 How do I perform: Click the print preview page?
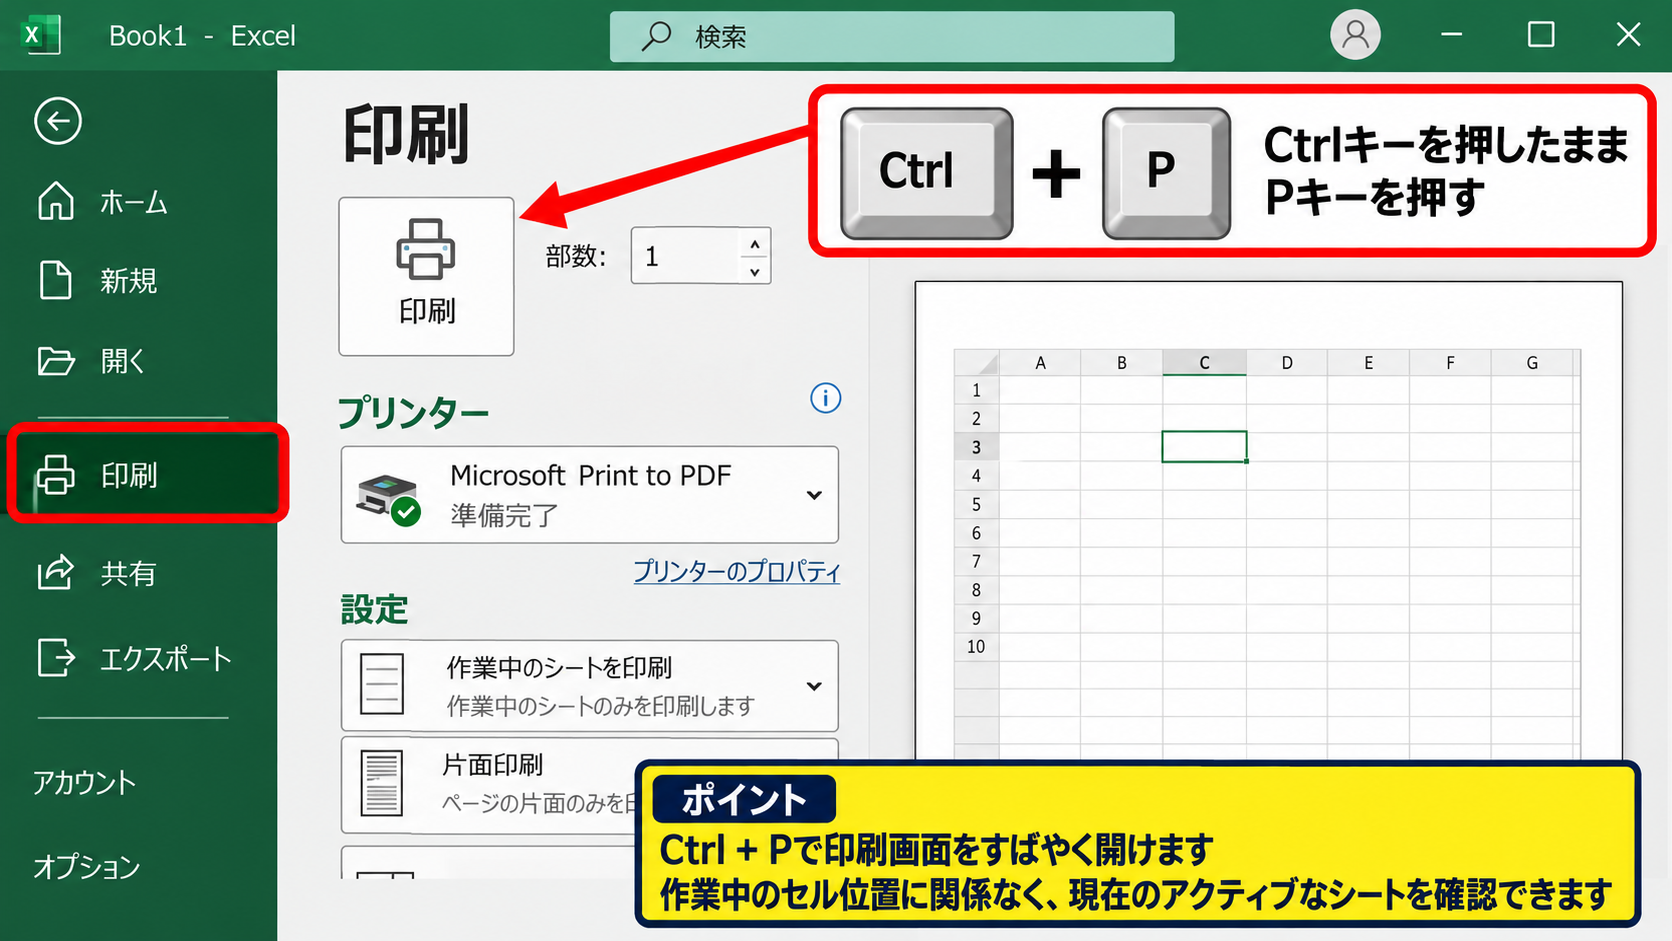pos(1268,520)
